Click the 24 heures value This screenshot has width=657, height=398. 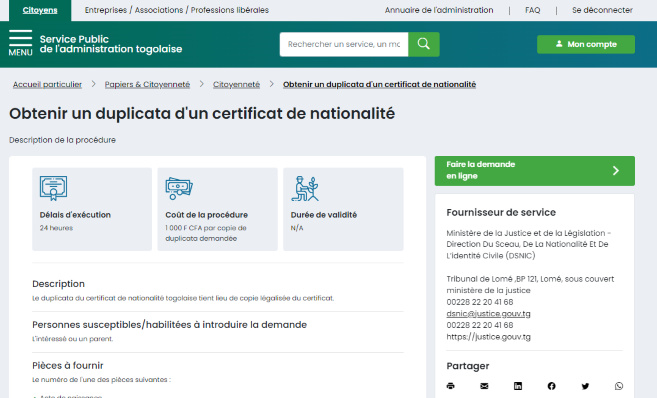point(56,228)
